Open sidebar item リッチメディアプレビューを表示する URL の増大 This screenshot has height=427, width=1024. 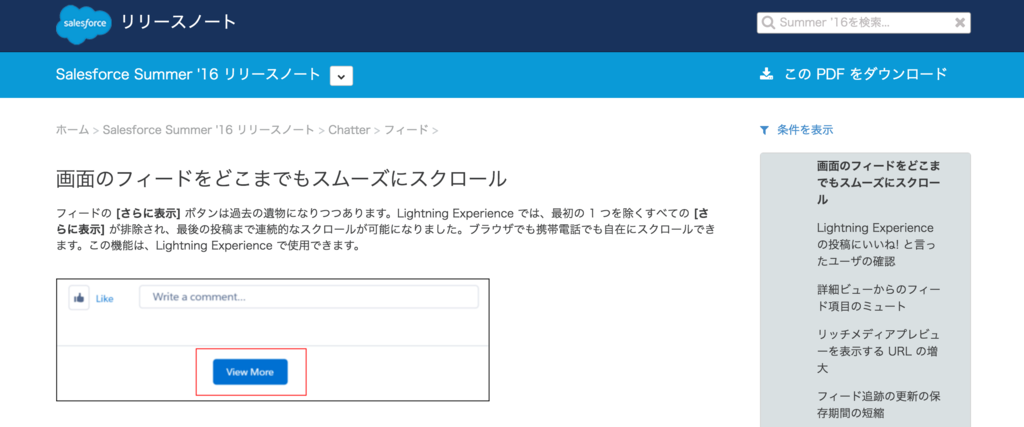pos(878,351)
